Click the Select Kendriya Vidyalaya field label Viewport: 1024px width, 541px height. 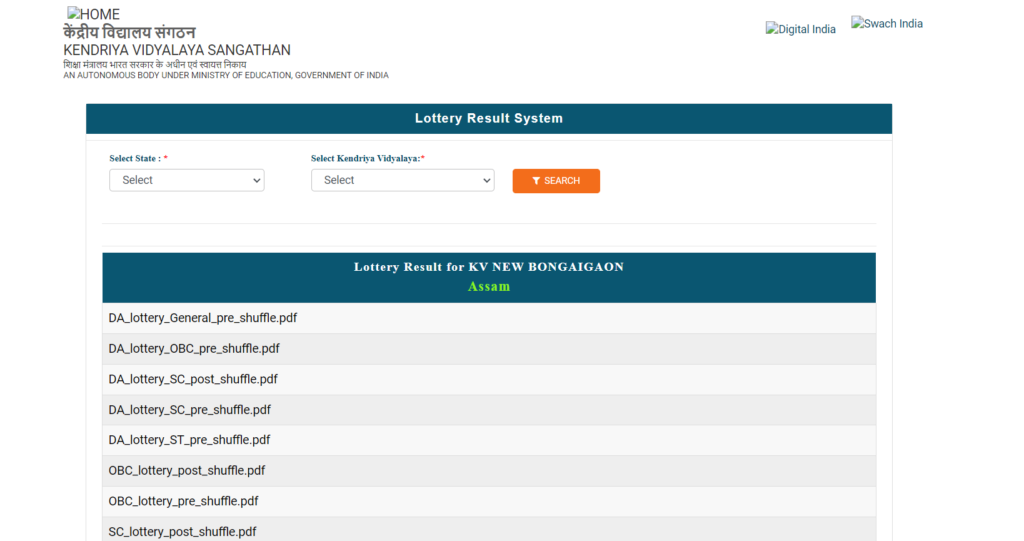(x=368, y=158)
